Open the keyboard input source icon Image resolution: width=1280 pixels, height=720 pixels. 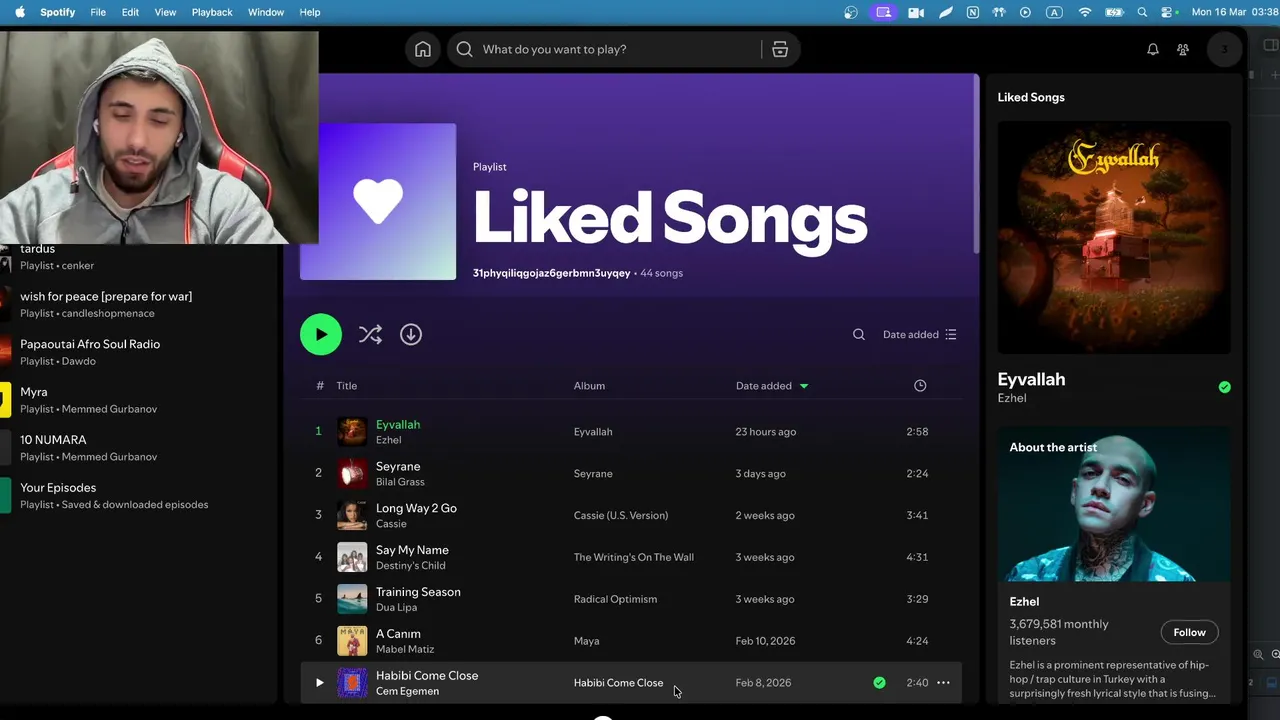point(1054,12)
